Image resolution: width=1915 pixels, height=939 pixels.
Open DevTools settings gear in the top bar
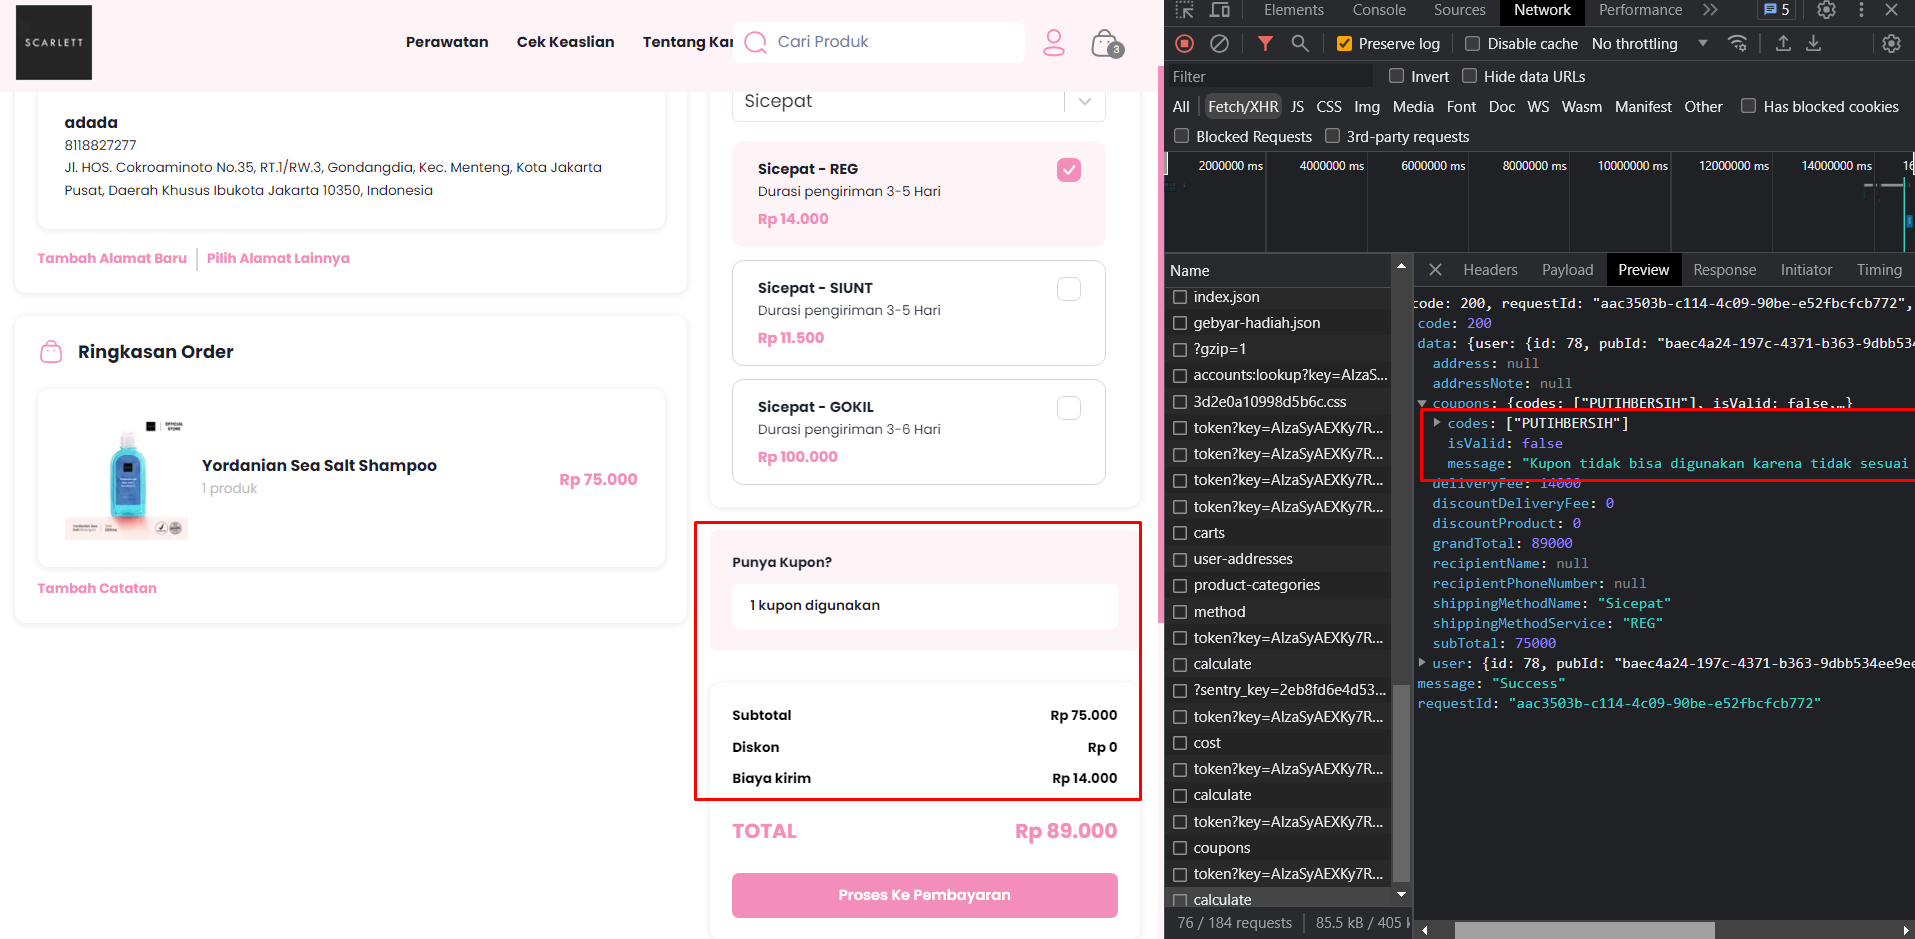tap(1826, 10)
